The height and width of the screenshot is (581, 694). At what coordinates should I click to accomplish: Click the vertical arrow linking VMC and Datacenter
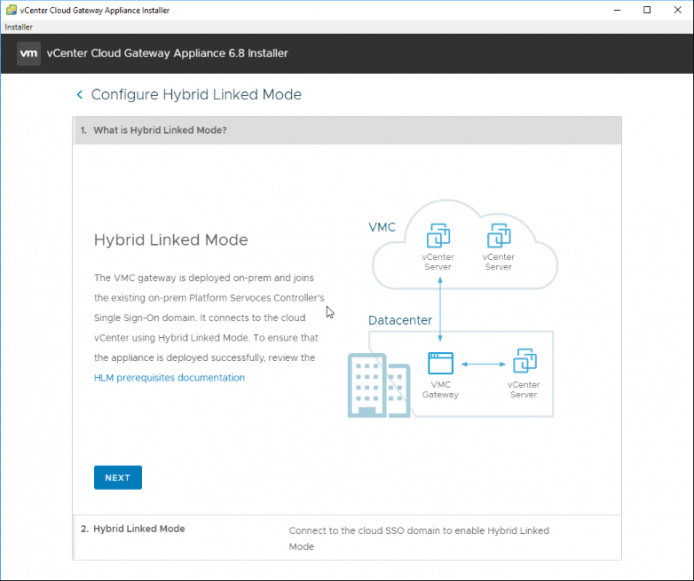pyautogui.click(x=440, y=309)
